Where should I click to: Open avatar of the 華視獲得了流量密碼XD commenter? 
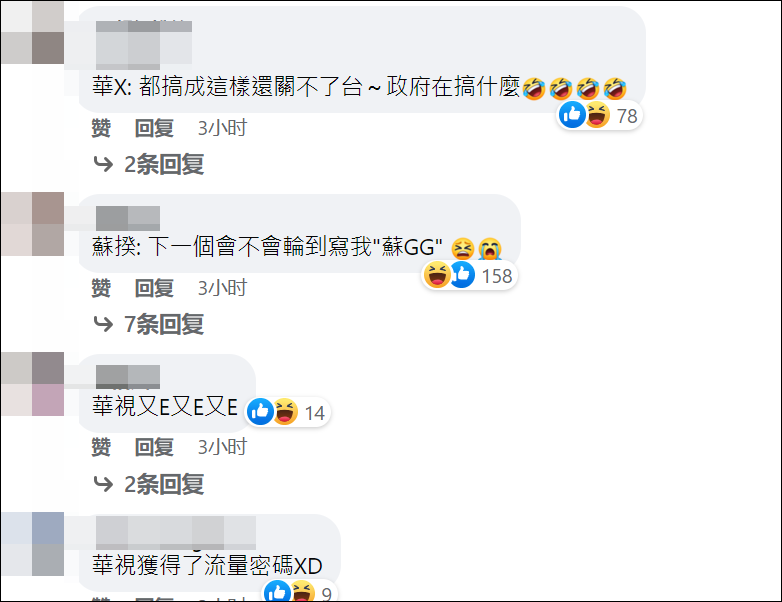pos(32,544)
